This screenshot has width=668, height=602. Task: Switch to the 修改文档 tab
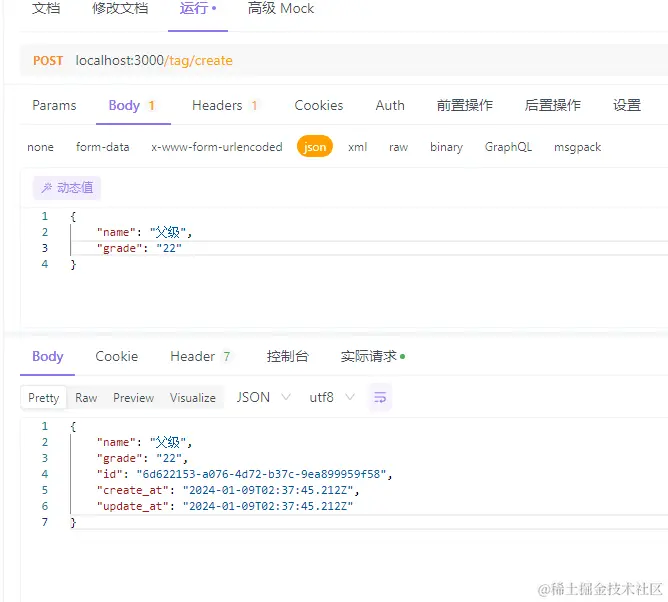(x=120, y=8)
